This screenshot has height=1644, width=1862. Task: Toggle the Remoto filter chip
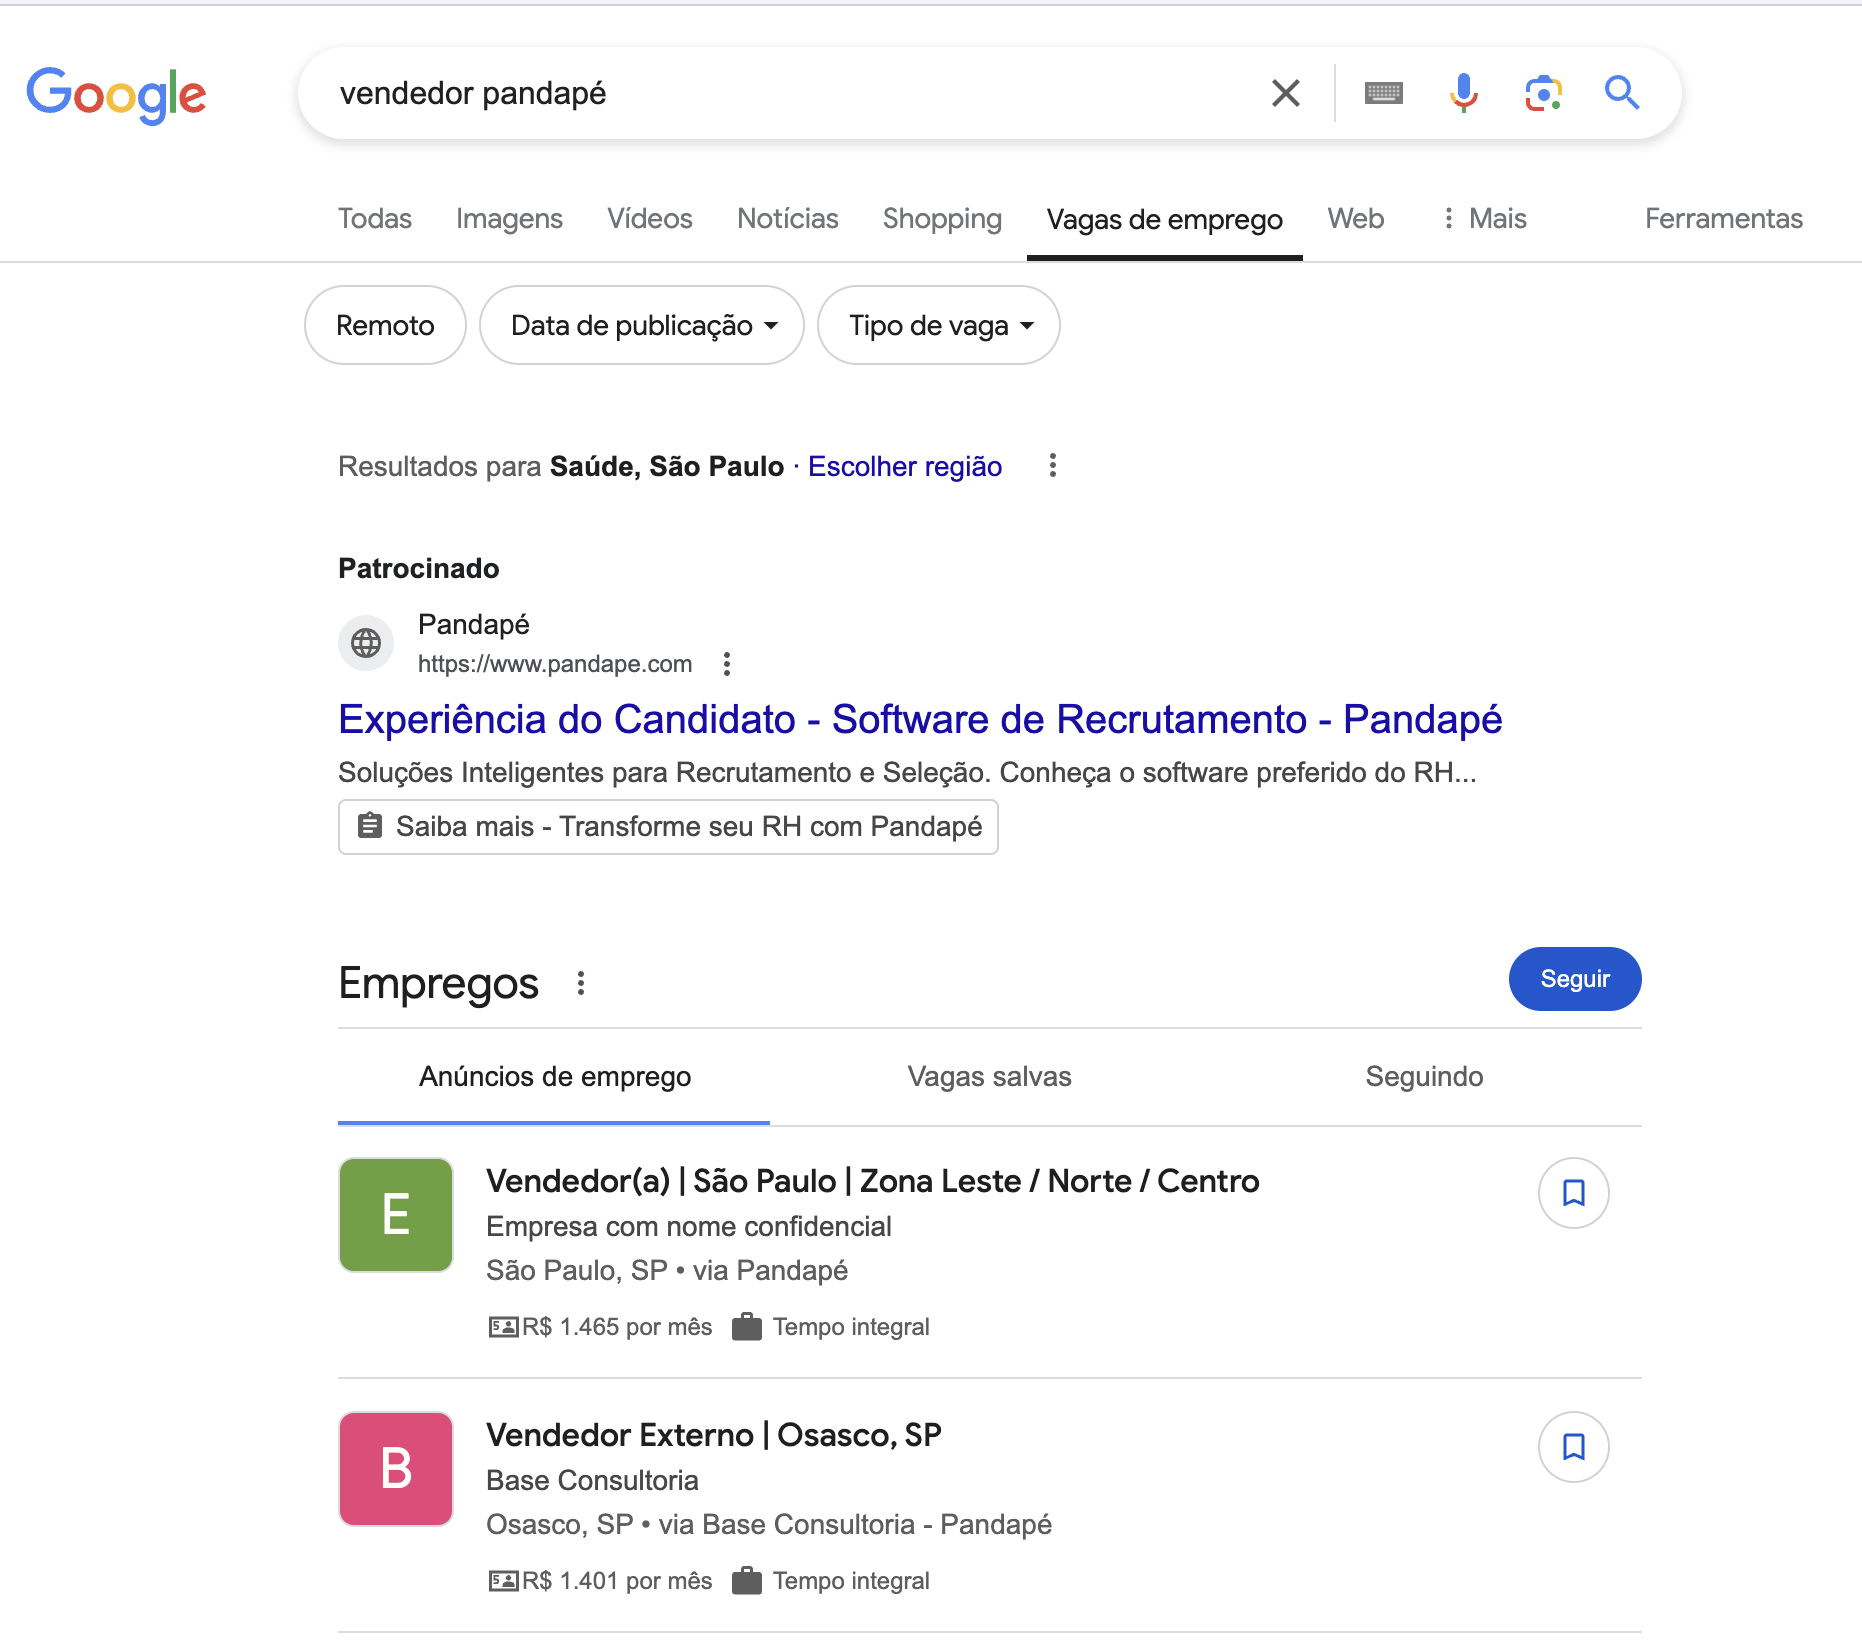tap(385, 325)
